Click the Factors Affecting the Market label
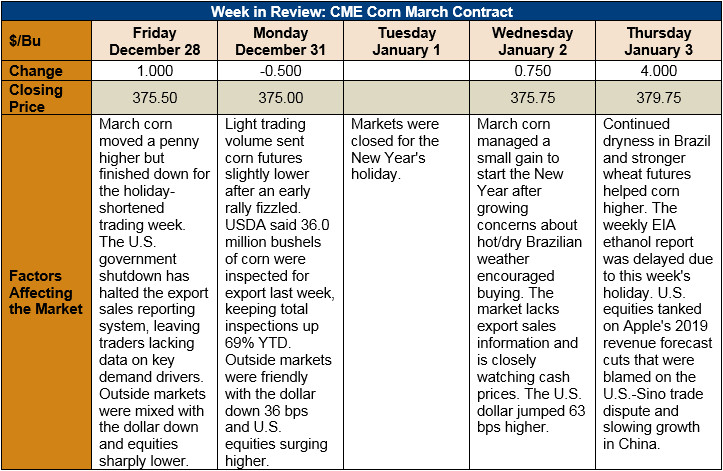Screen dimensions: 723x471 click(46, 292)
